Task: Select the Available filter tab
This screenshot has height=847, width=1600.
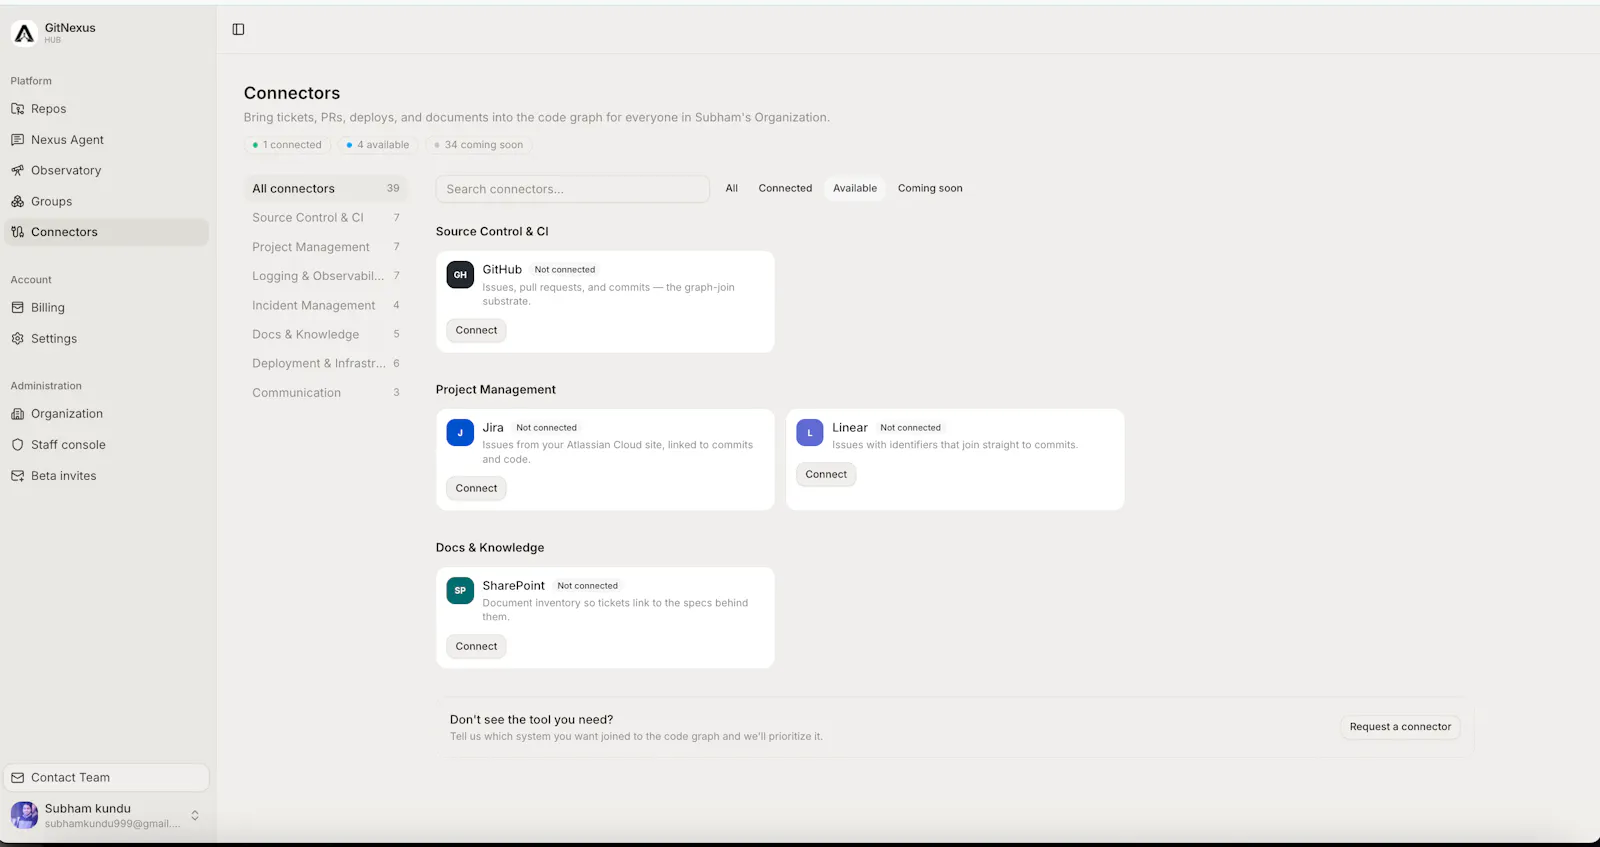Action: click(855, 188)
